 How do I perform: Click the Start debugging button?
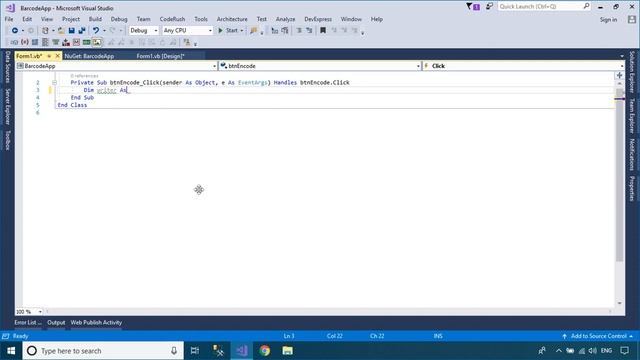(228, 31)
